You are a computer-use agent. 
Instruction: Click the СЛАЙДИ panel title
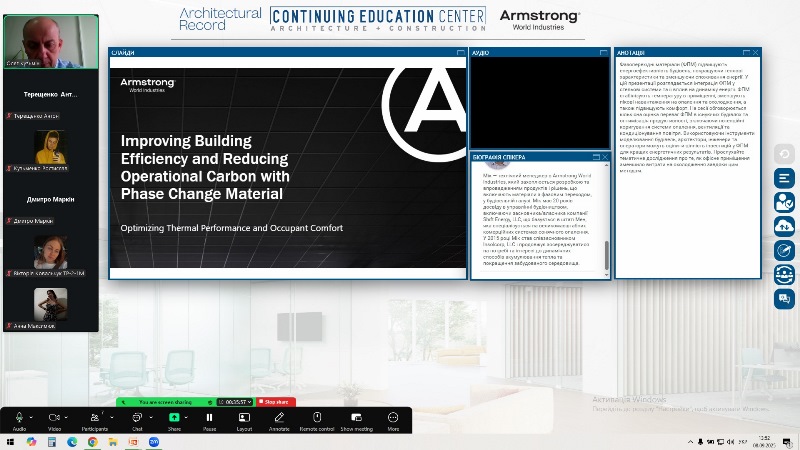coord(122,53)
